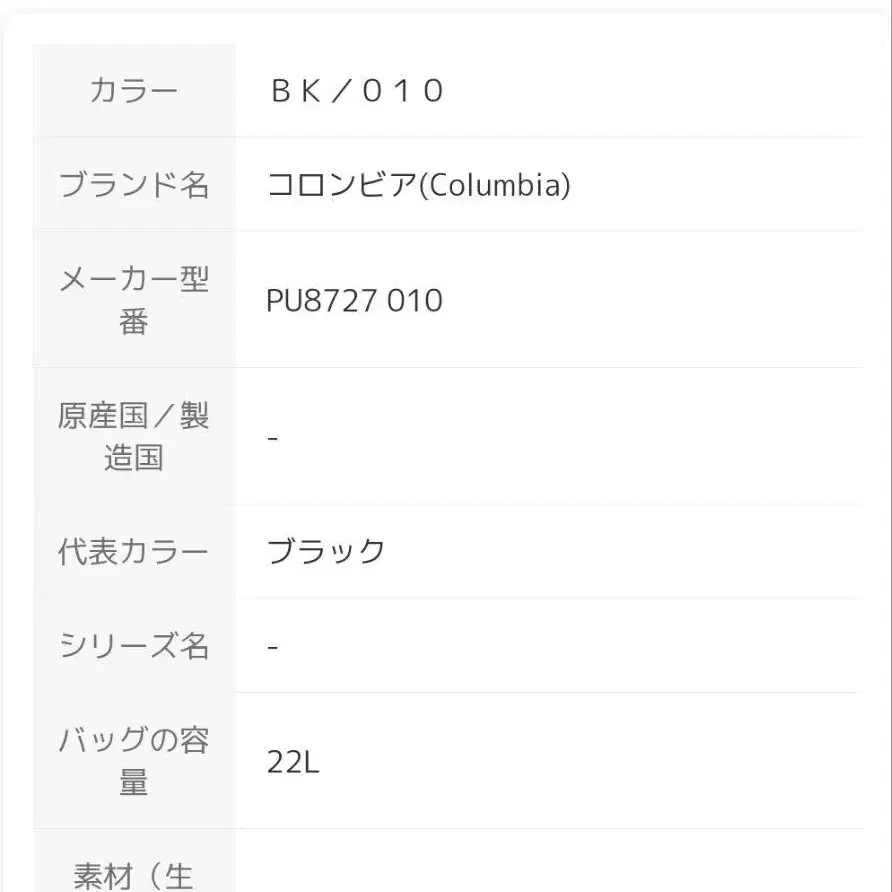This screenshot has width=892, height=892.
Task: Click the 番 character in メーカー型番 label
Action: [134, 321]
